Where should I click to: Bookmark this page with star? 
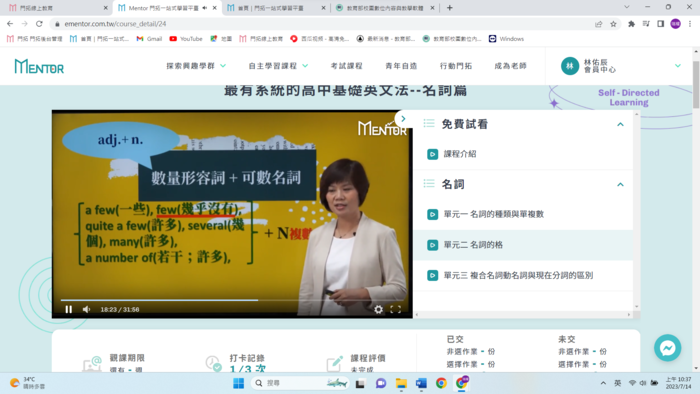coord(613,24)
